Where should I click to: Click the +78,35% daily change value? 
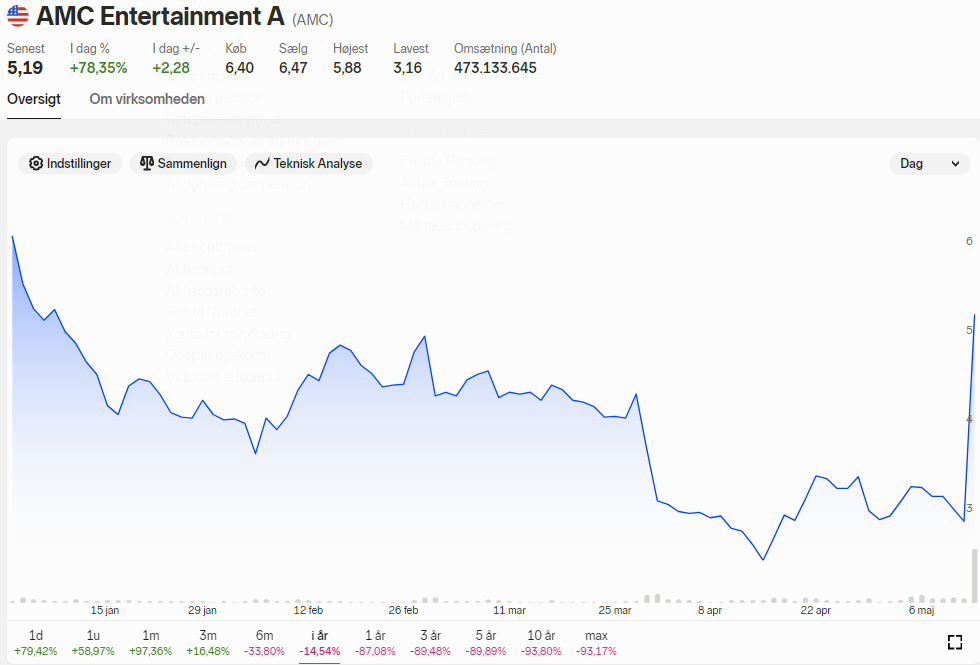(99, 68)
